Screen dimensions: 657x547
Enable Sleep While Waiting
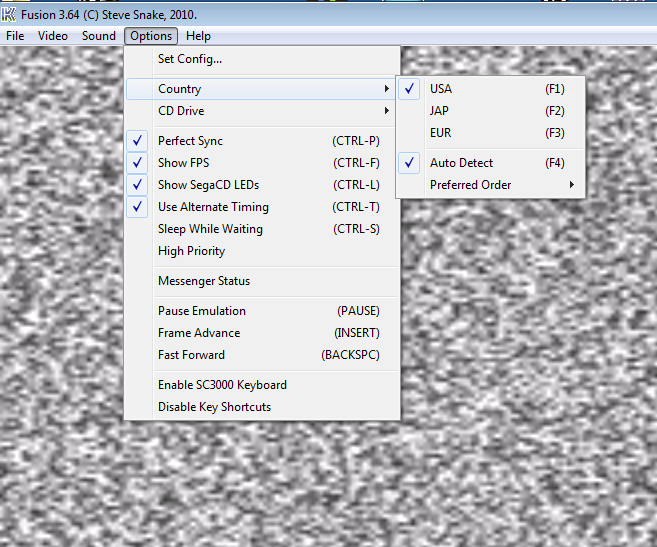262,229
